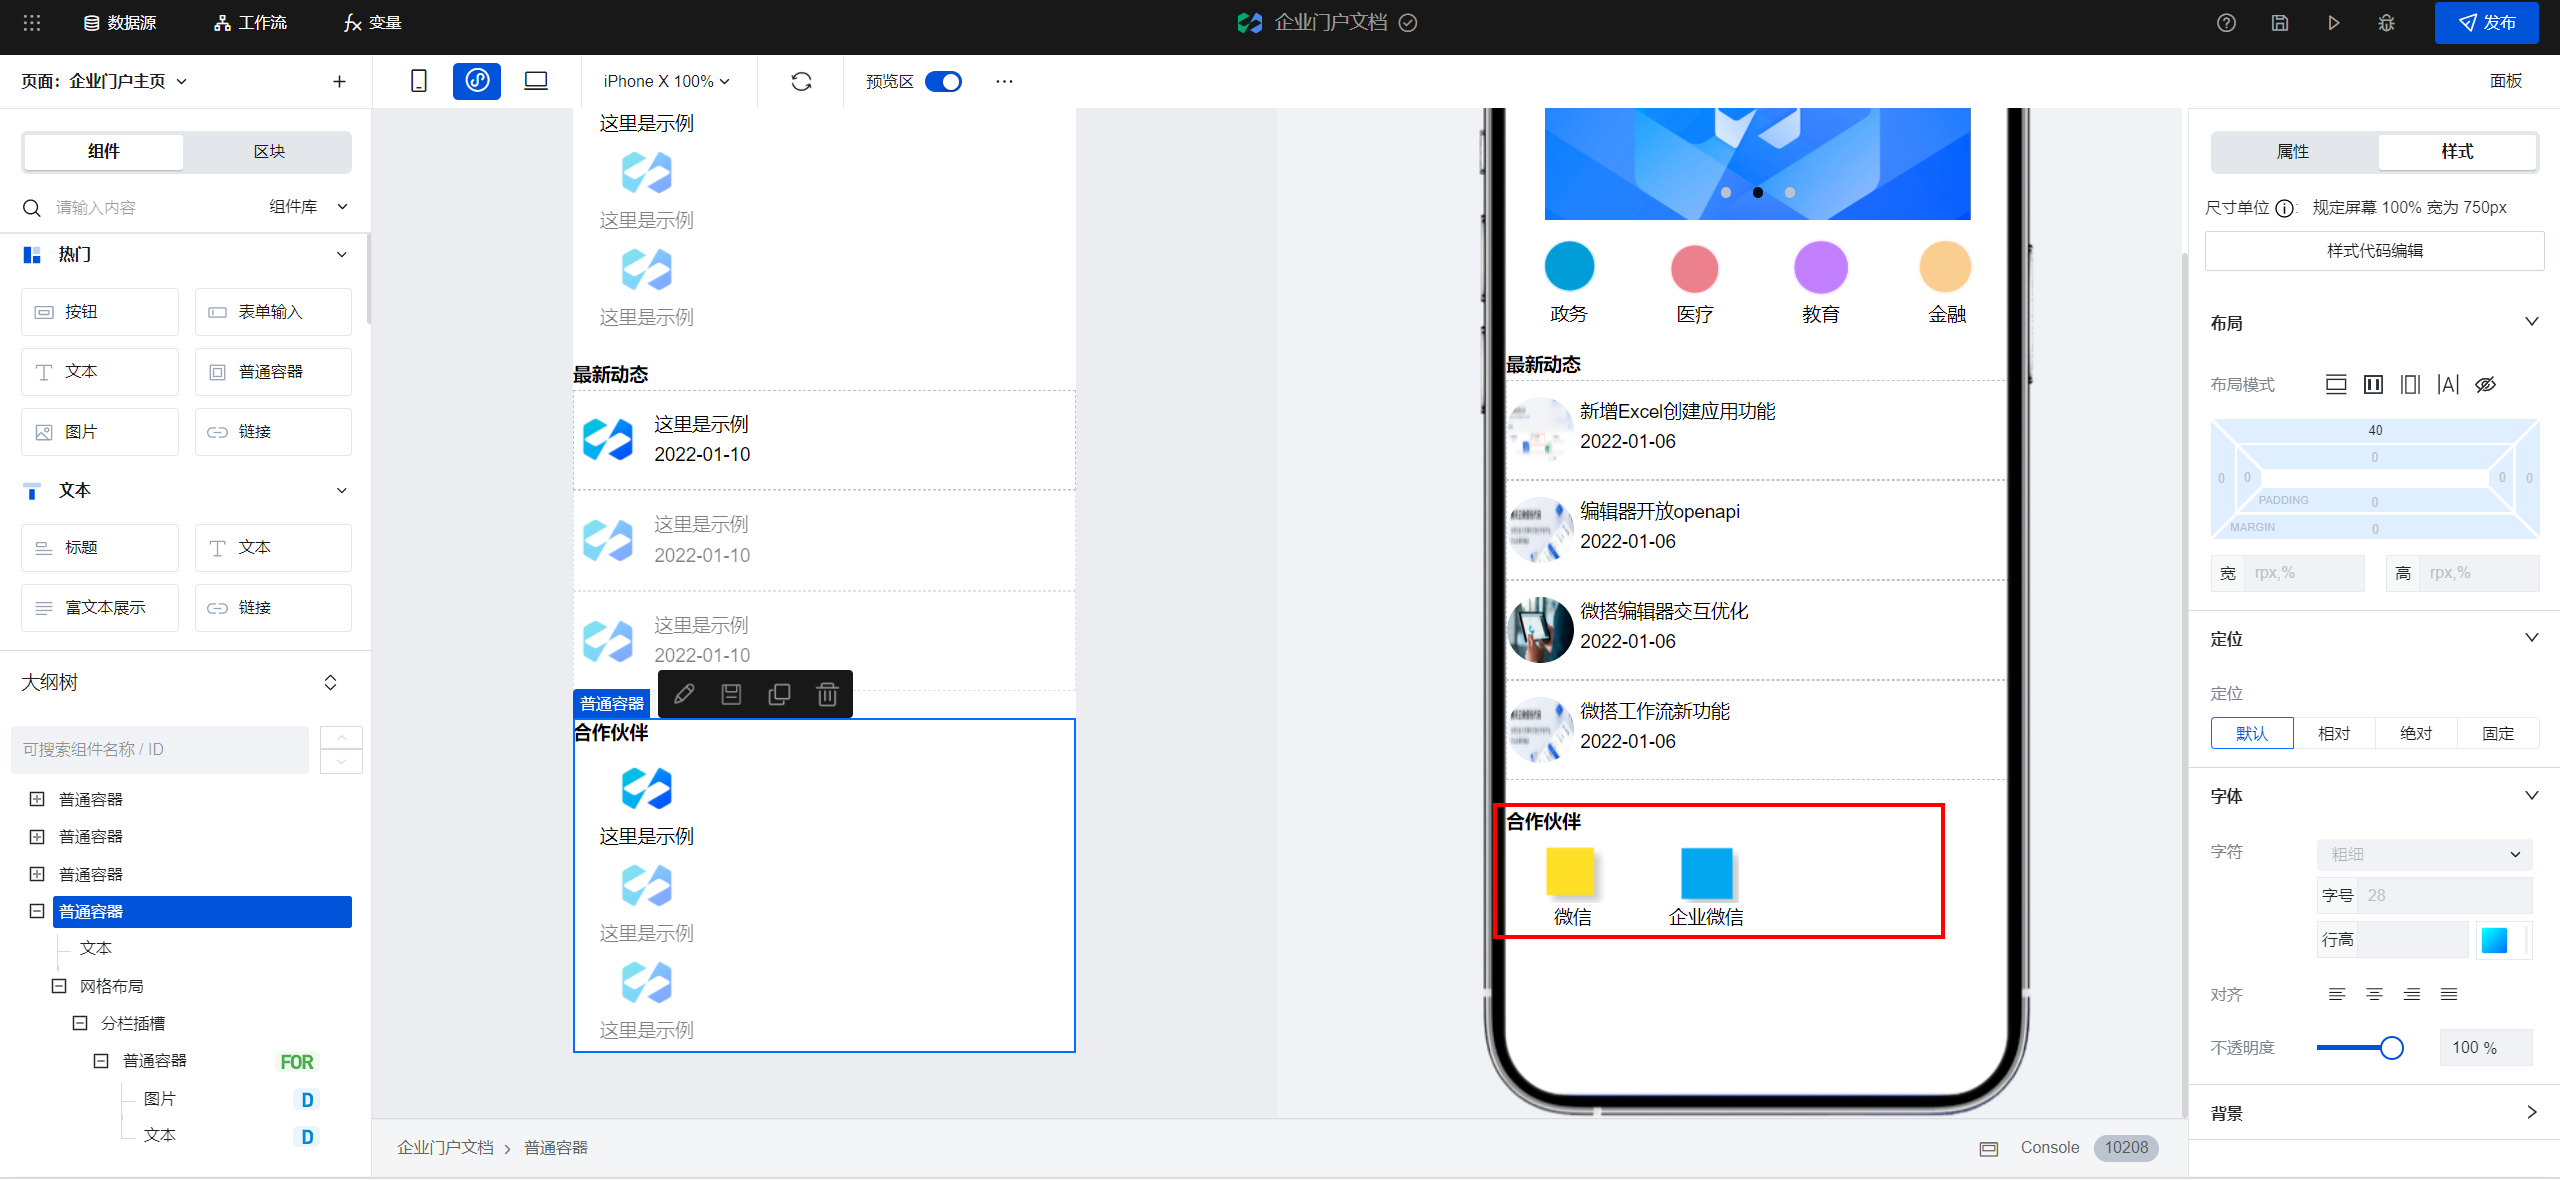Viewport: 2560px width, 1180px height.
Task: Click the link component icon
Action: click(217, 431)
